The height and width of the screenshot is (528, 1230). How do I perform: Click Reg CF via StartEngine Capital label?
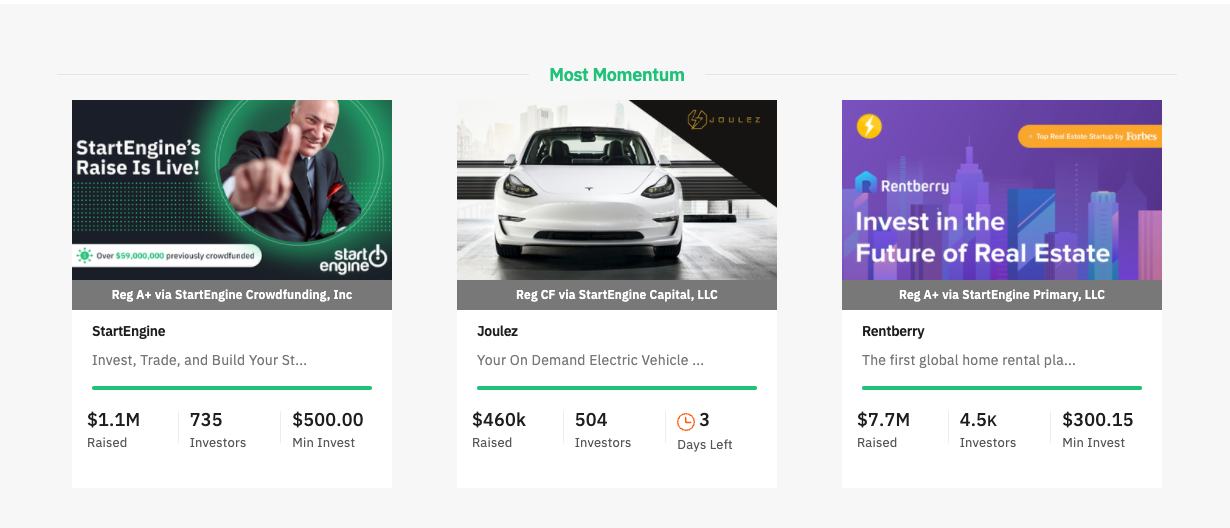click(x=617, y=295)
